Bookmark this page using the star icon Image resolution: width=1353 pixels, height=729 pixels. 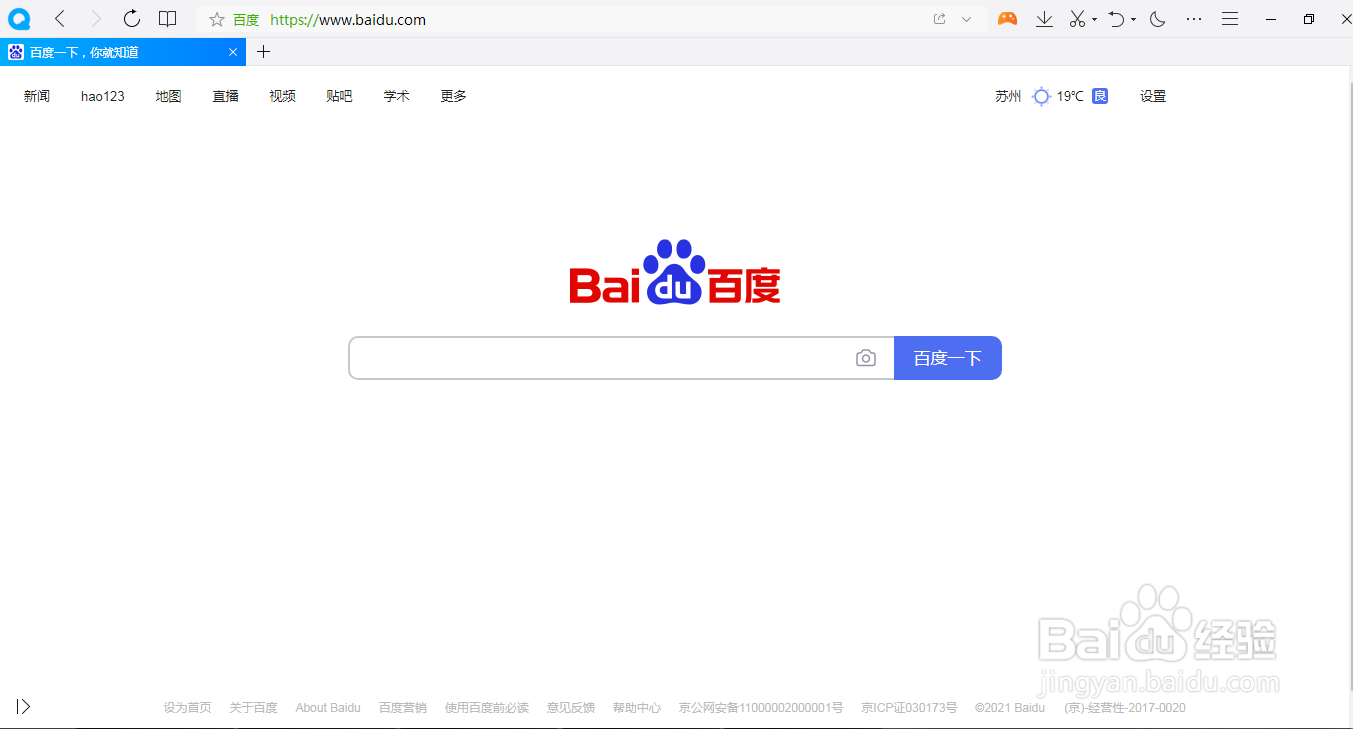216,19
